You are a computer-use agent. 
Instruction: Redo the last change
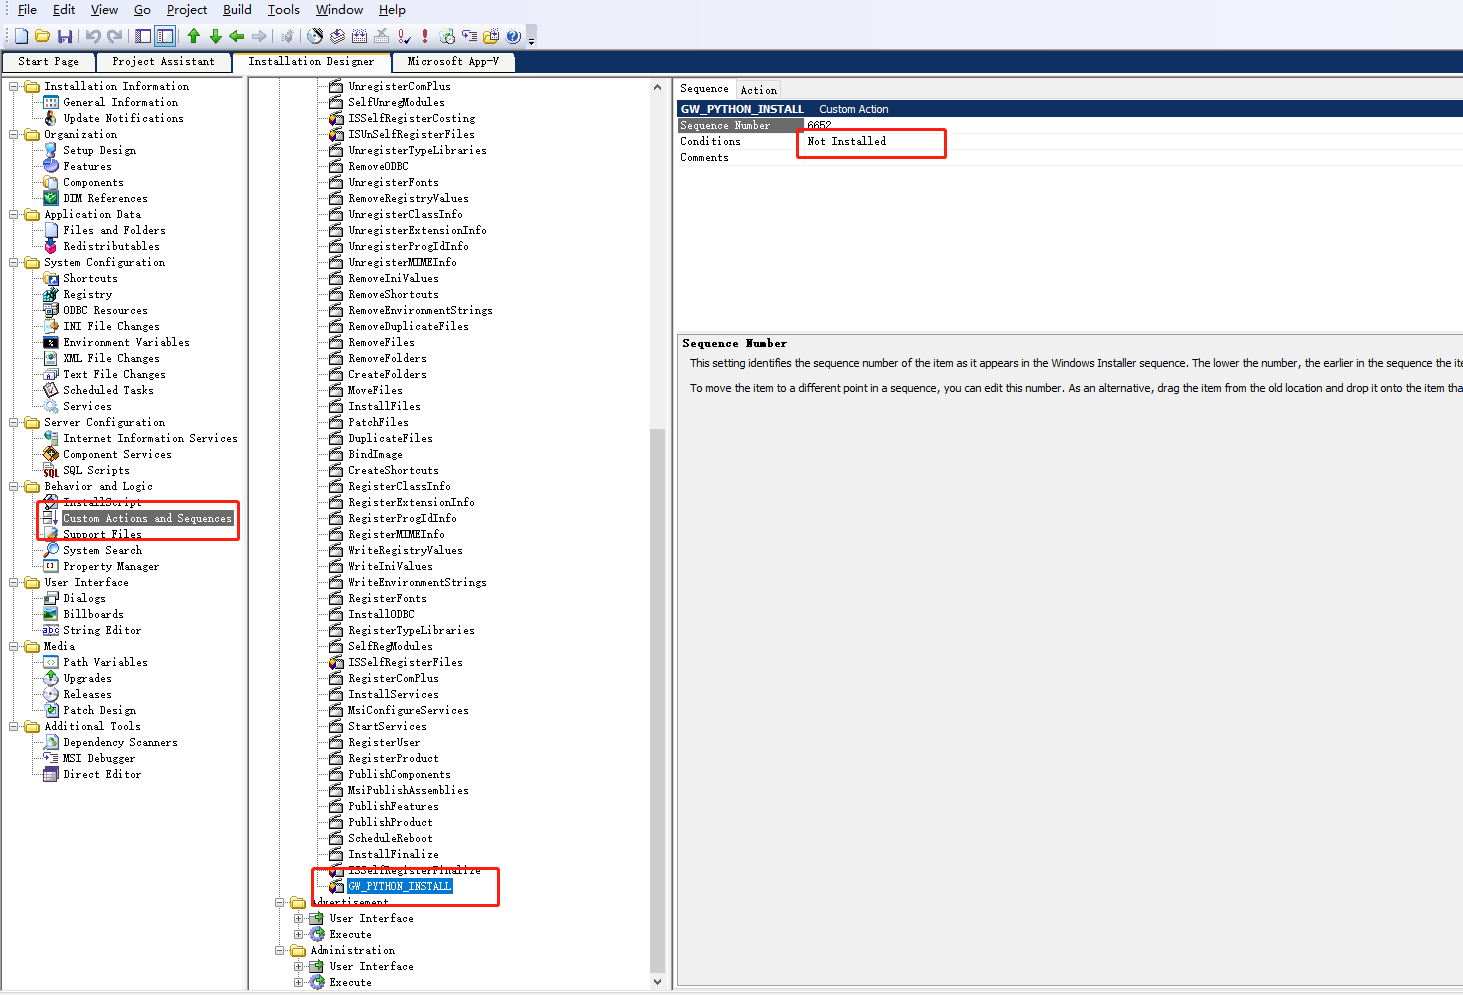(x=113, y=36)
